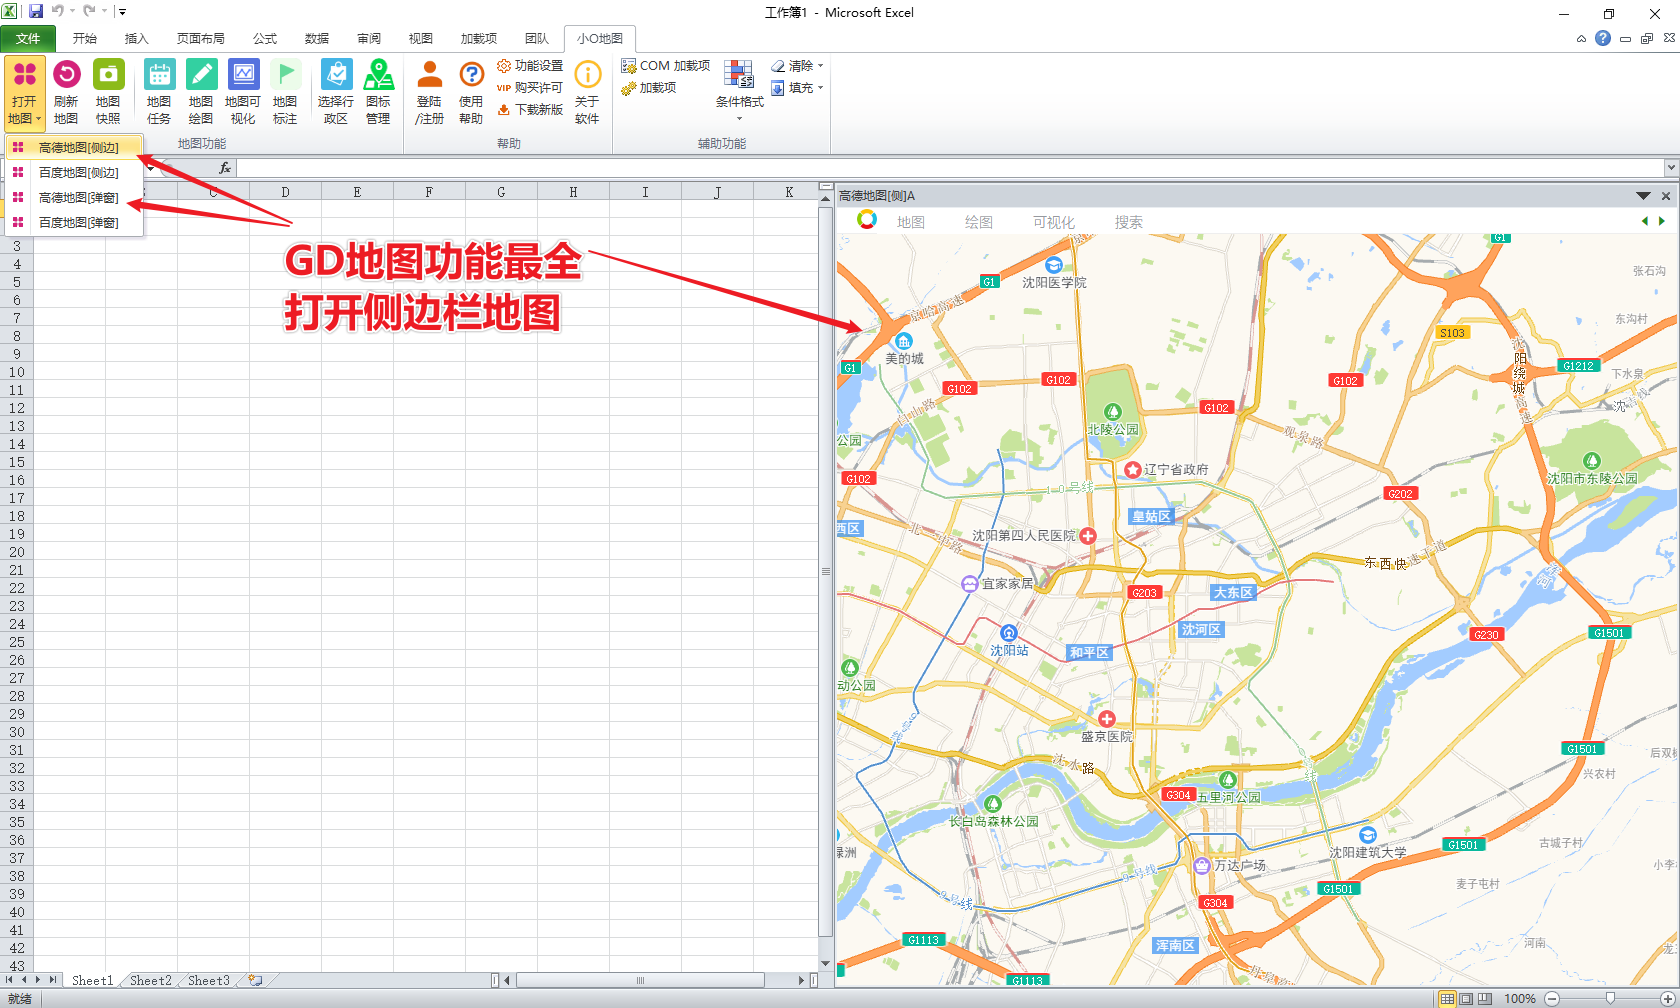Choose 百度地图[弹窗] menu entry
This screenshot has height=1008, width=1680.
click(x=74, y=222)
